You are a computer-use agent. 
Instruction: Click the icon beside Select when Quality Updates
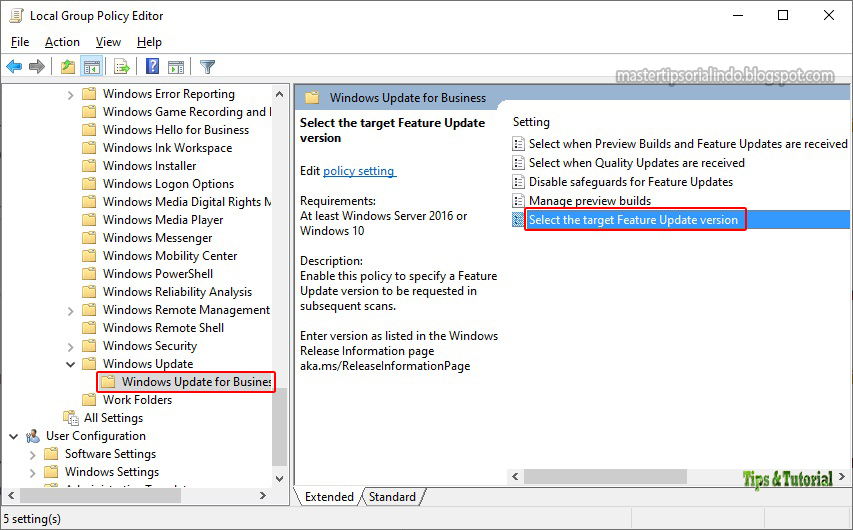click(518, 163)
